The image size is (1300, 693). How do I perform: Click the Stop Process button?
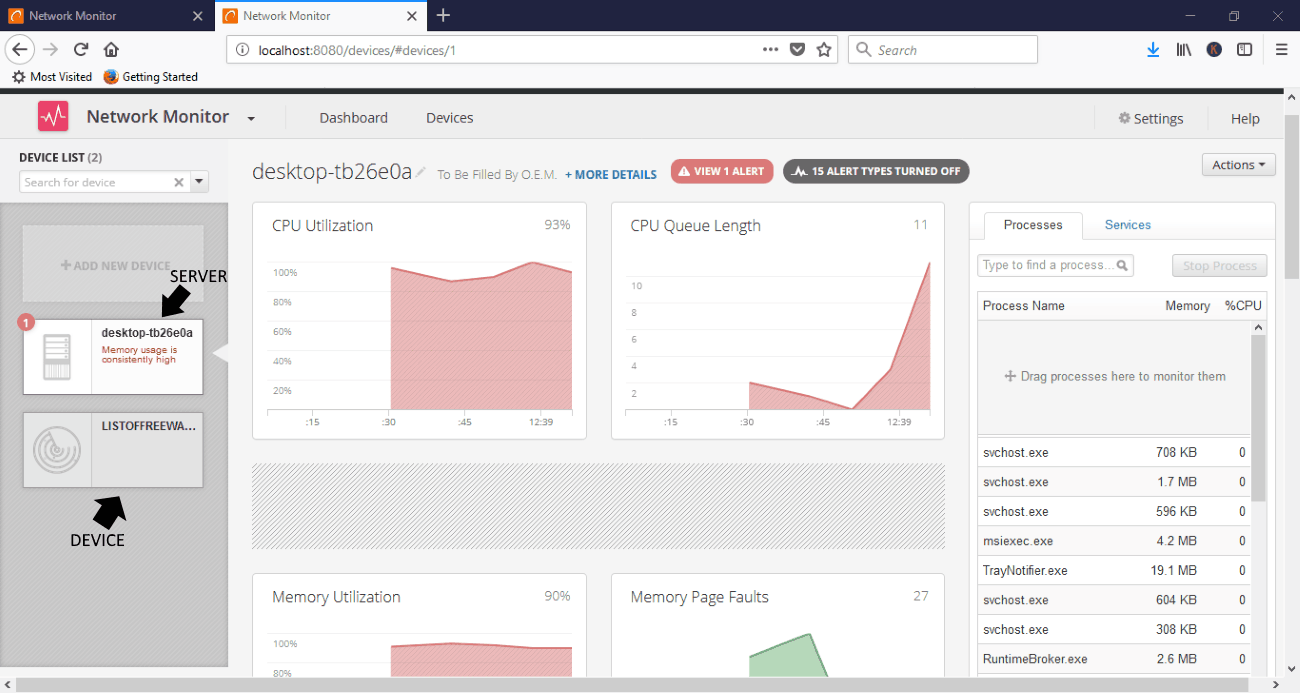point(1219,266)
